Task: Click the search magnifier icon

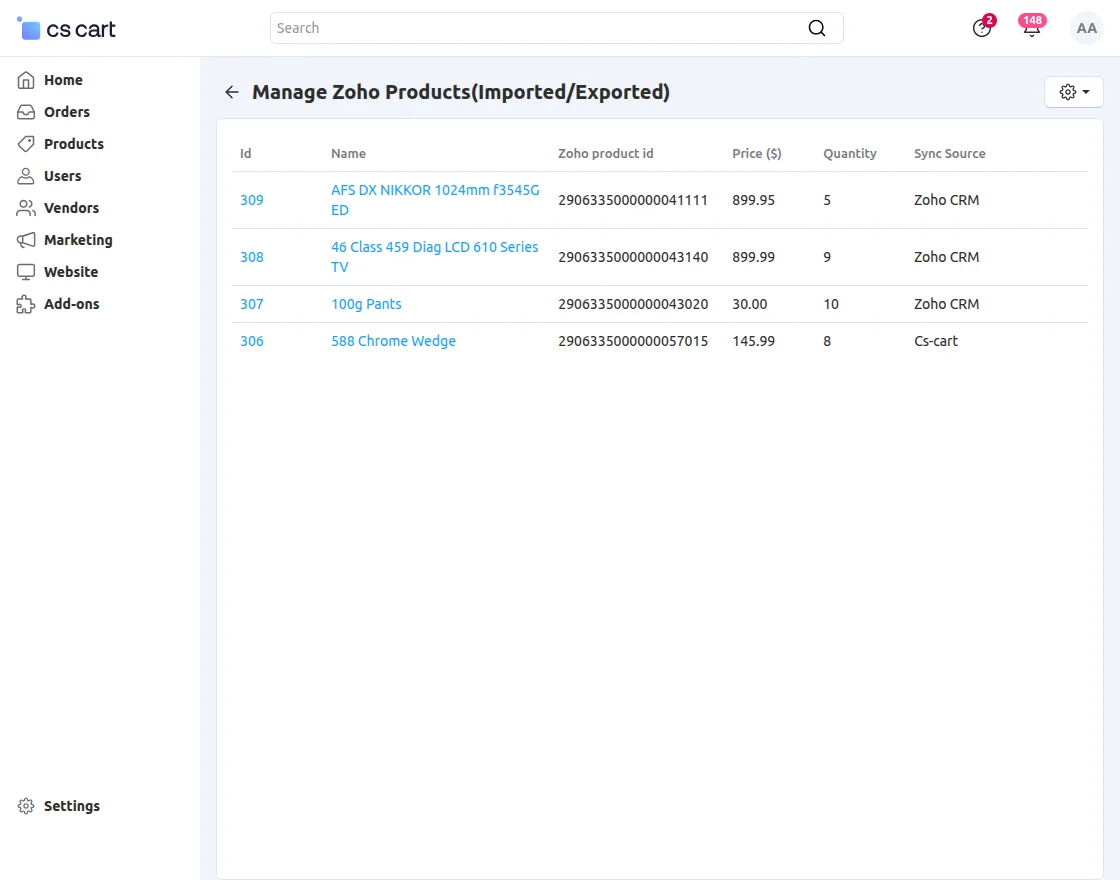Action: click(817, 27)
